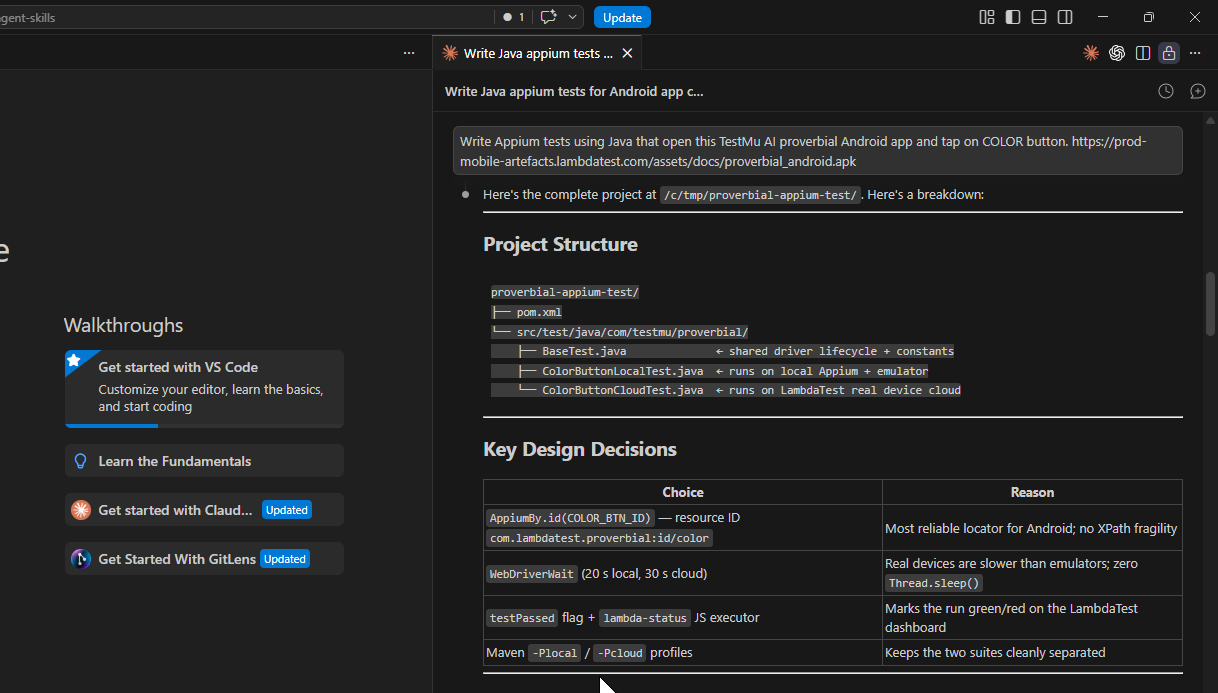This screenshot has width=1218, height=693.
Task: Open the session history clock icon
Action: pyautogui.click(x=1166, y=91)
